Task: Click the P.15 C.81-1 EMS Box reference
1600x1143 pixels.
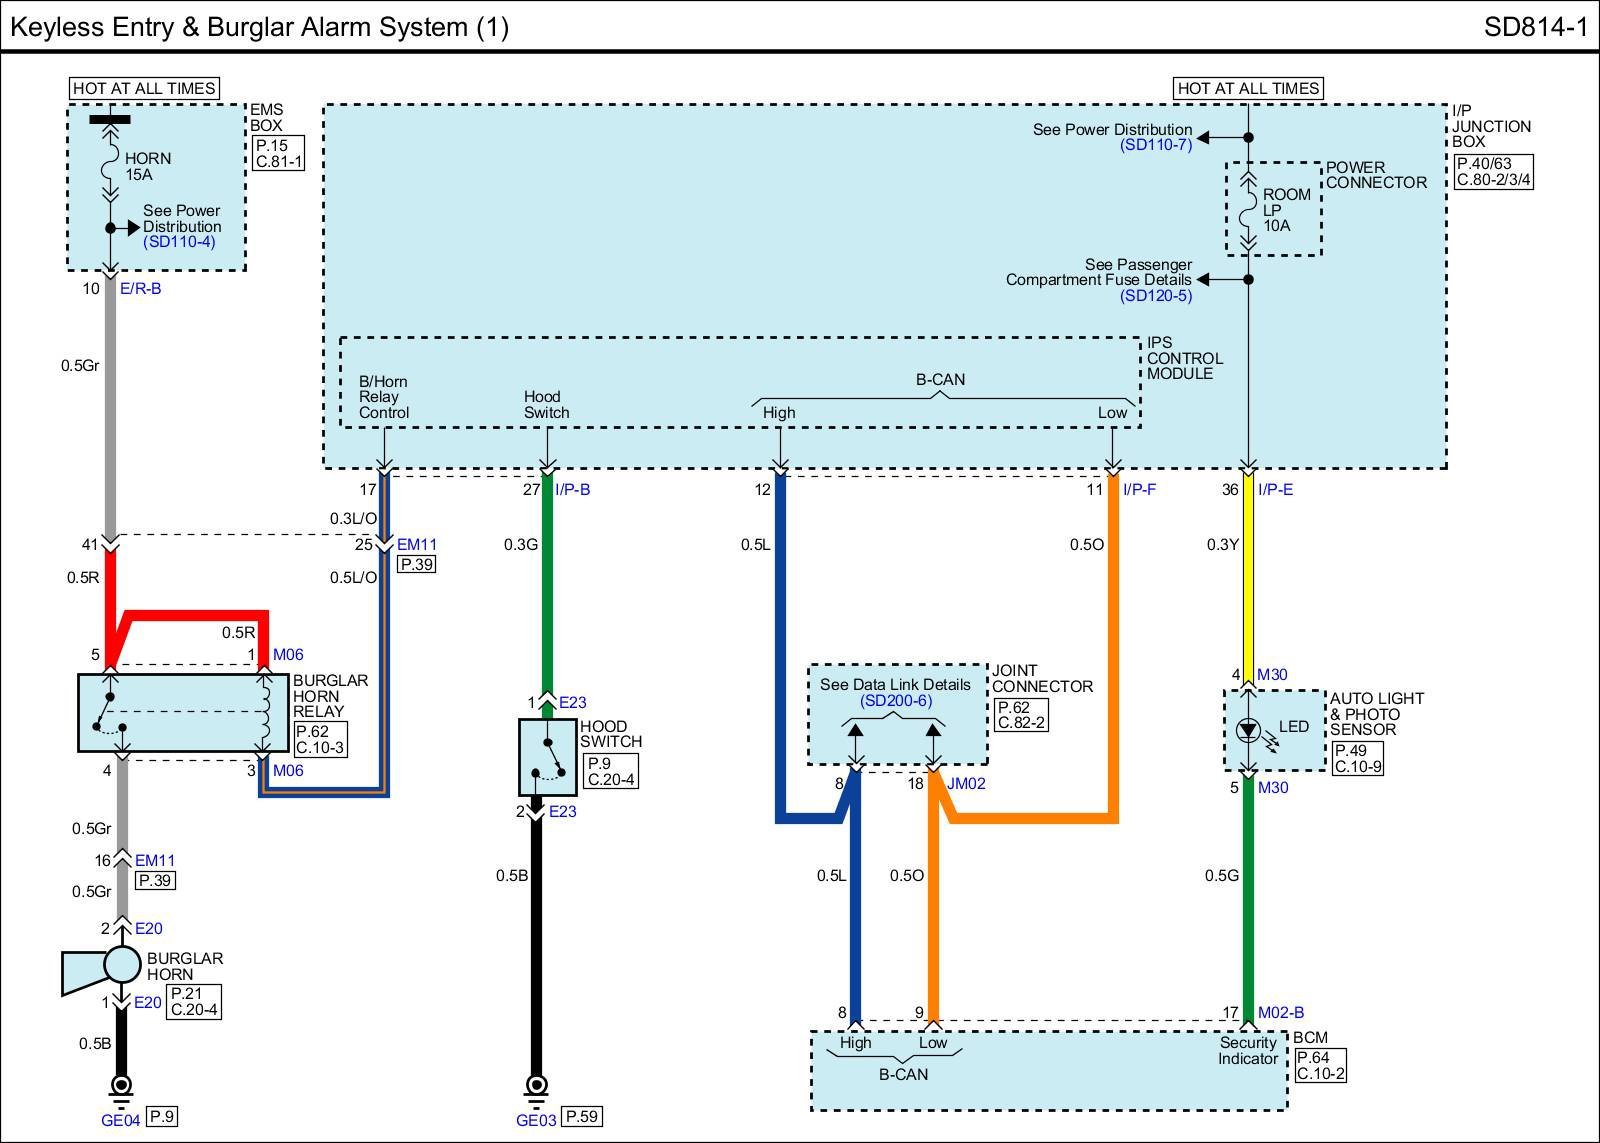Action: 278,153
